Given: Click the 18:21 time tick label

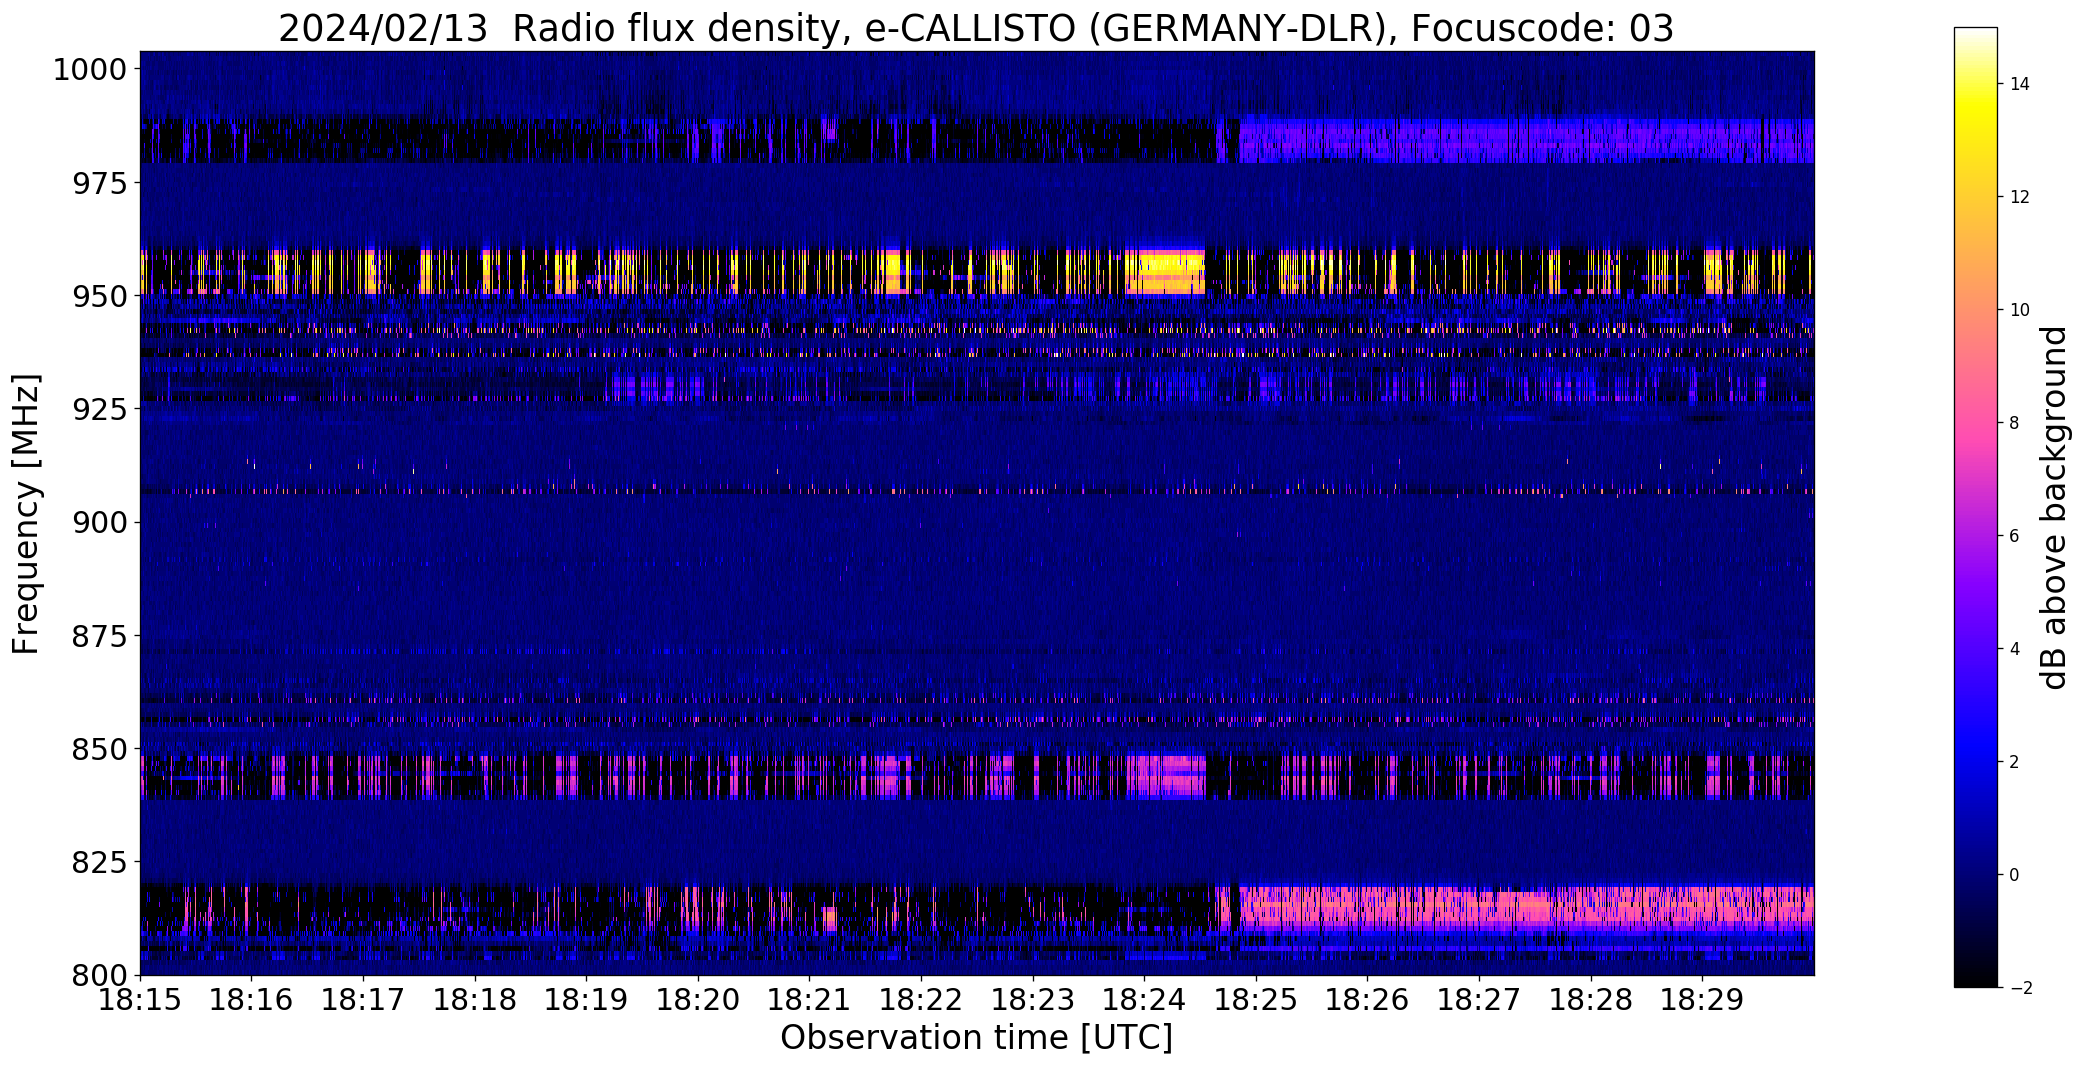Looking at the screenshot, I should (x=810, y=1000).
